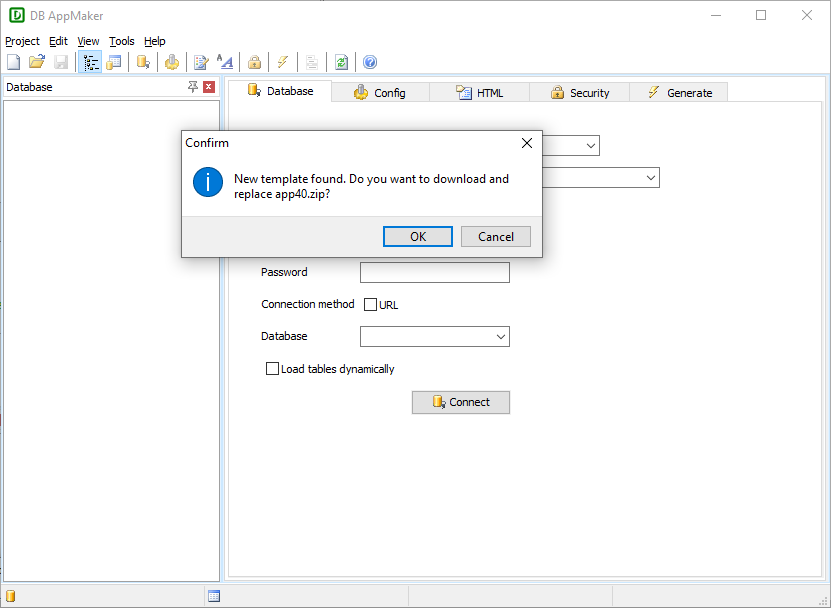Open the Help menu
The width and height of the screenshot is (831, 608).
click(x=154, y=41)
